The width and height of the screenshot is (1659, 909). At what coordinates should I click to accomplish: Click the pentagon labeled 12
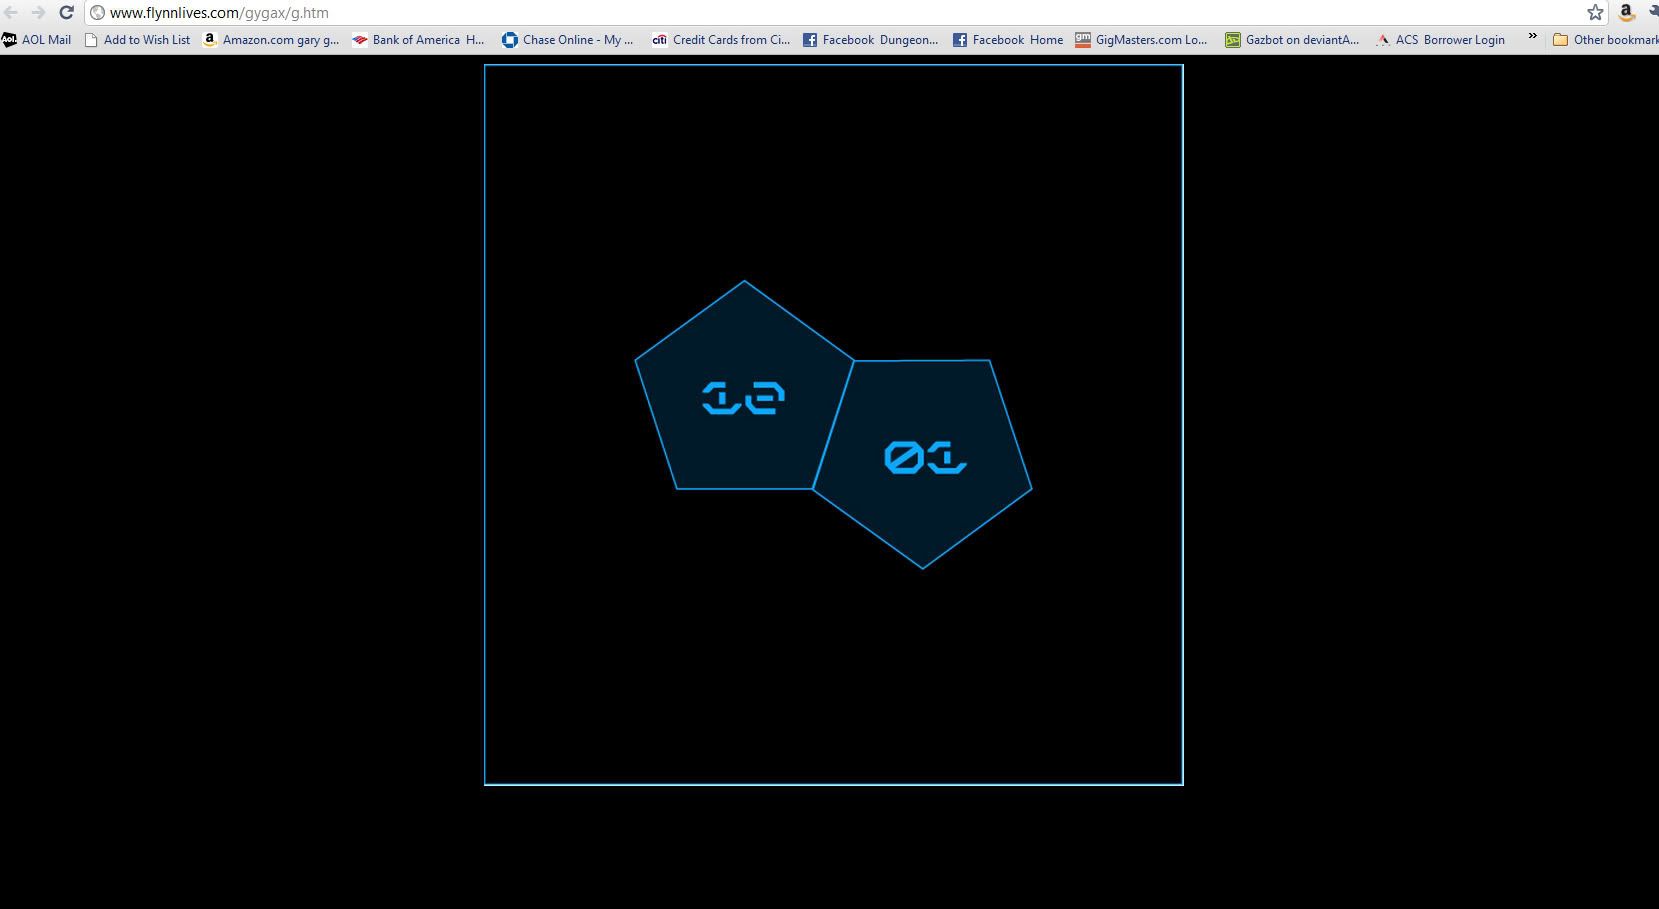pos(743,398)
